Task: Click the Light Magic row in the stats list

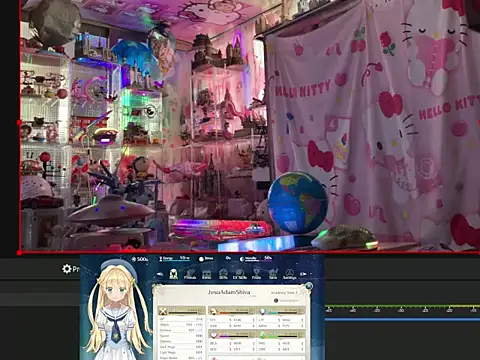Action: (x=181, y=352)
